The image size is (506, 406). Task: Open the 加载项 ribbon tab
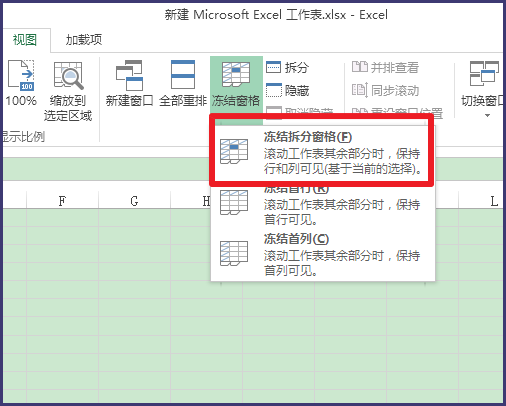(x=84, y=40)
